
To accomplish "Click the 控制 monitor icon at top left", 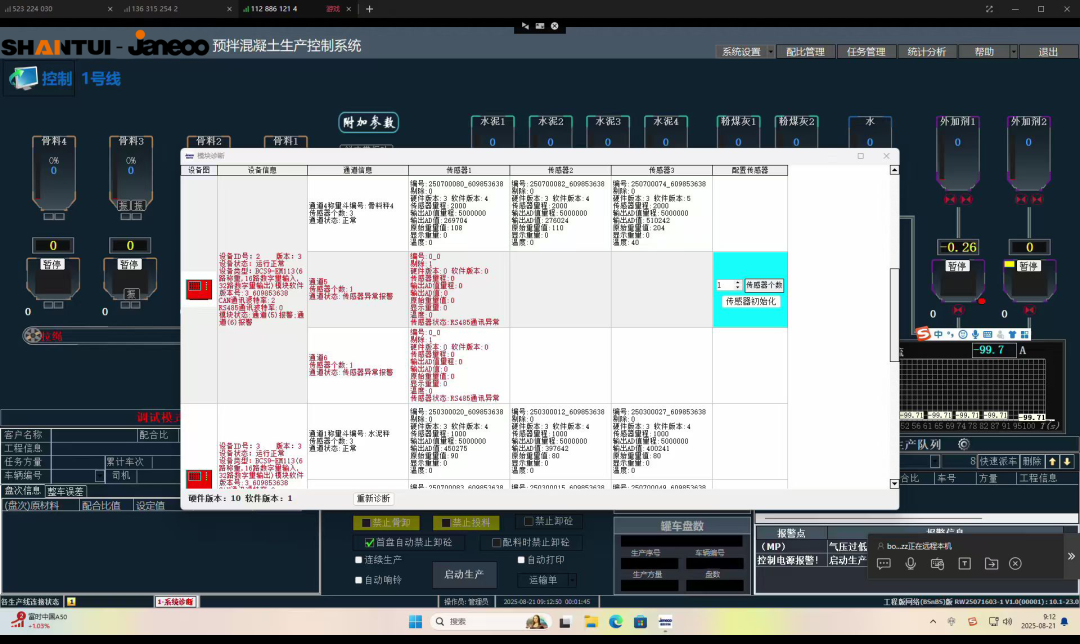I will (23, 78).
